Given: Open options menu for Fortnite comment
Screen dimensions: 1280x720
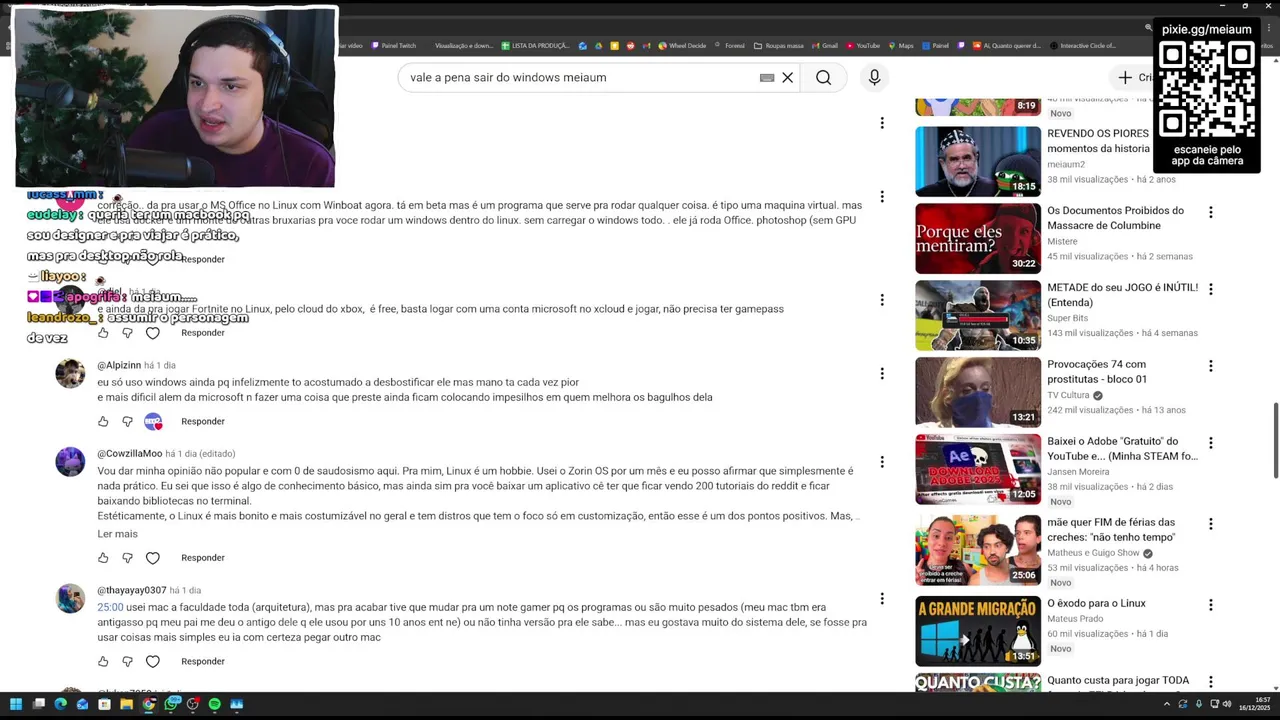Looking at the screenshot, I should pyautogui.click(x=882, y=300).
